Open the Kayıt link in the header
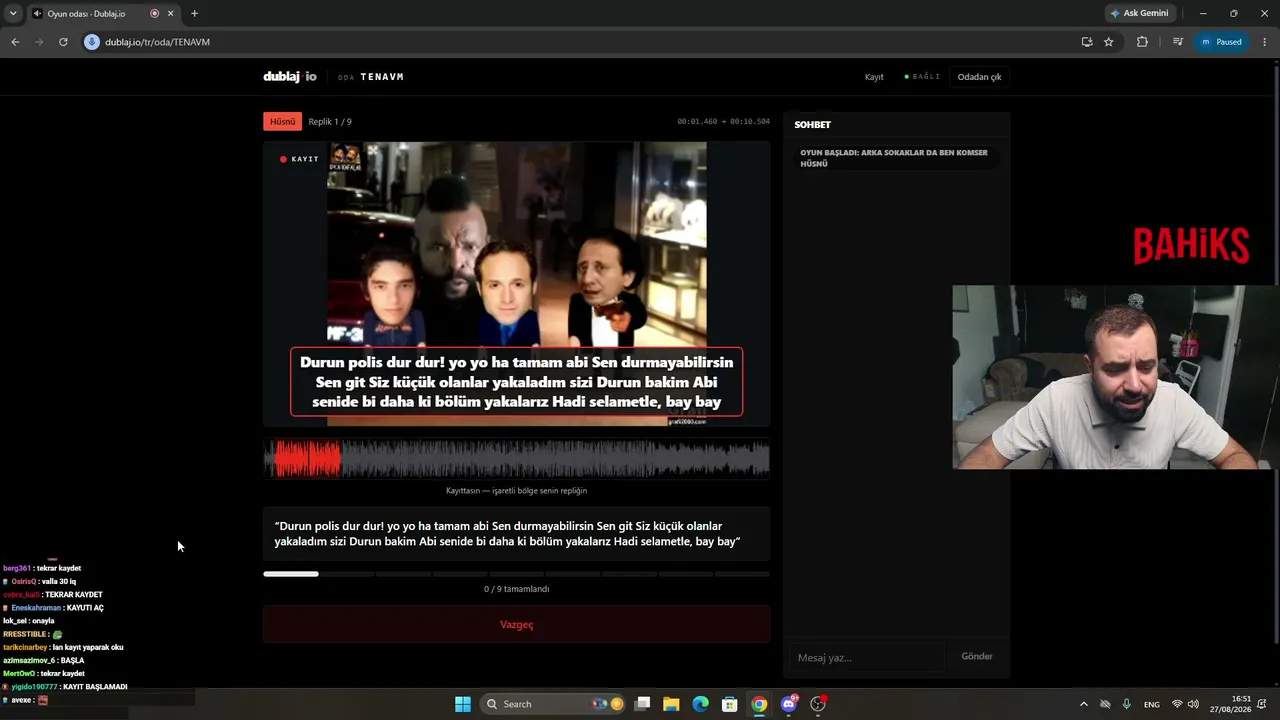 (874, 77)
